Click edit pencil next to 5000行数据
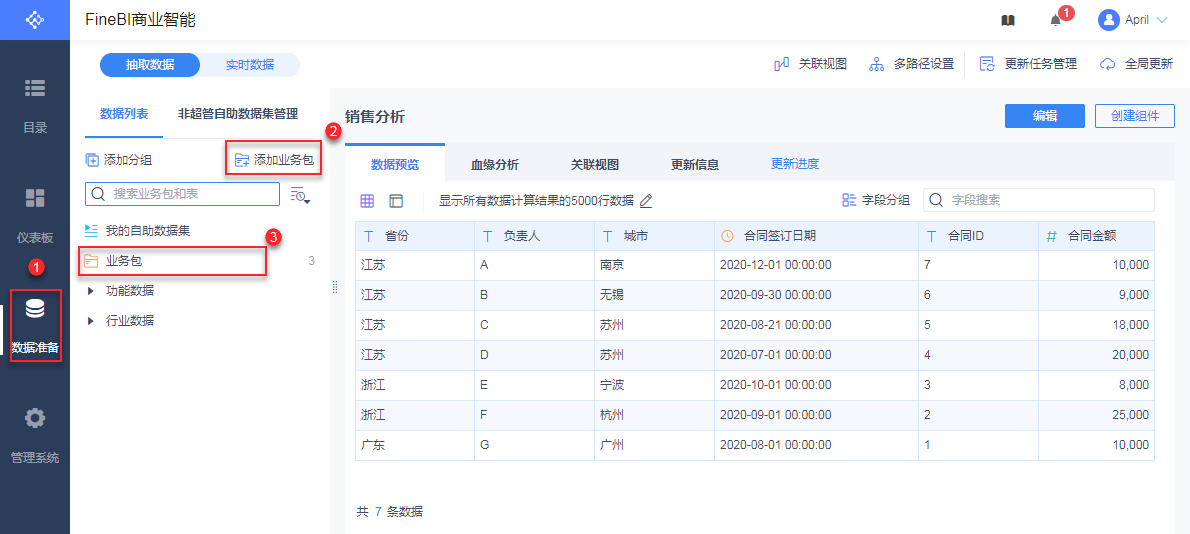This screenshot has width=1190, height=534. 646,201
